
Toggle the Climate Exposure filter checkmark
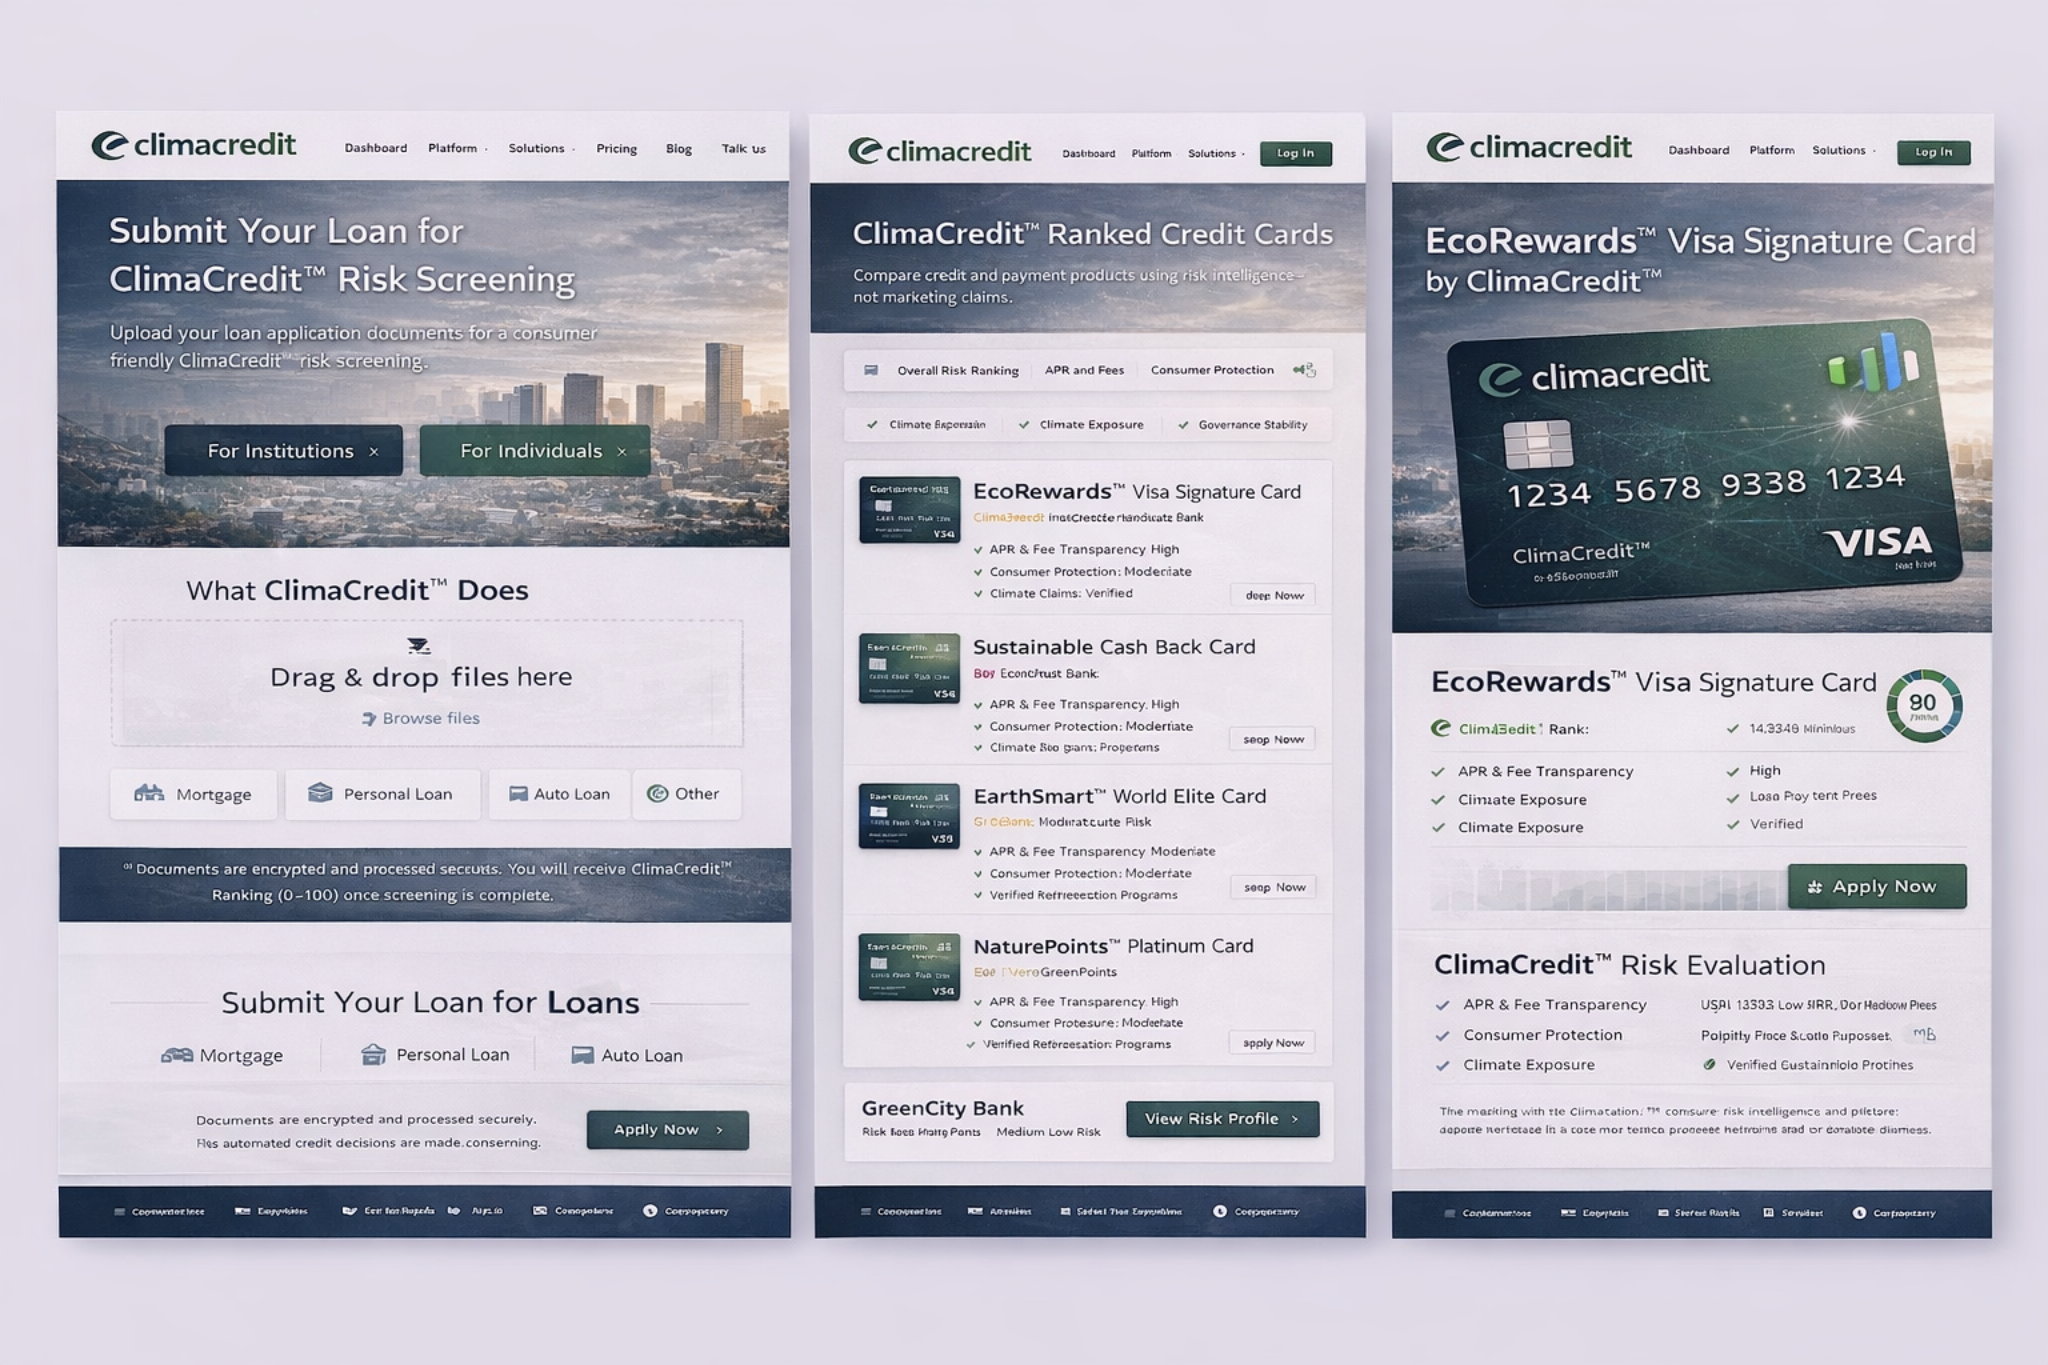(1024, 425)
